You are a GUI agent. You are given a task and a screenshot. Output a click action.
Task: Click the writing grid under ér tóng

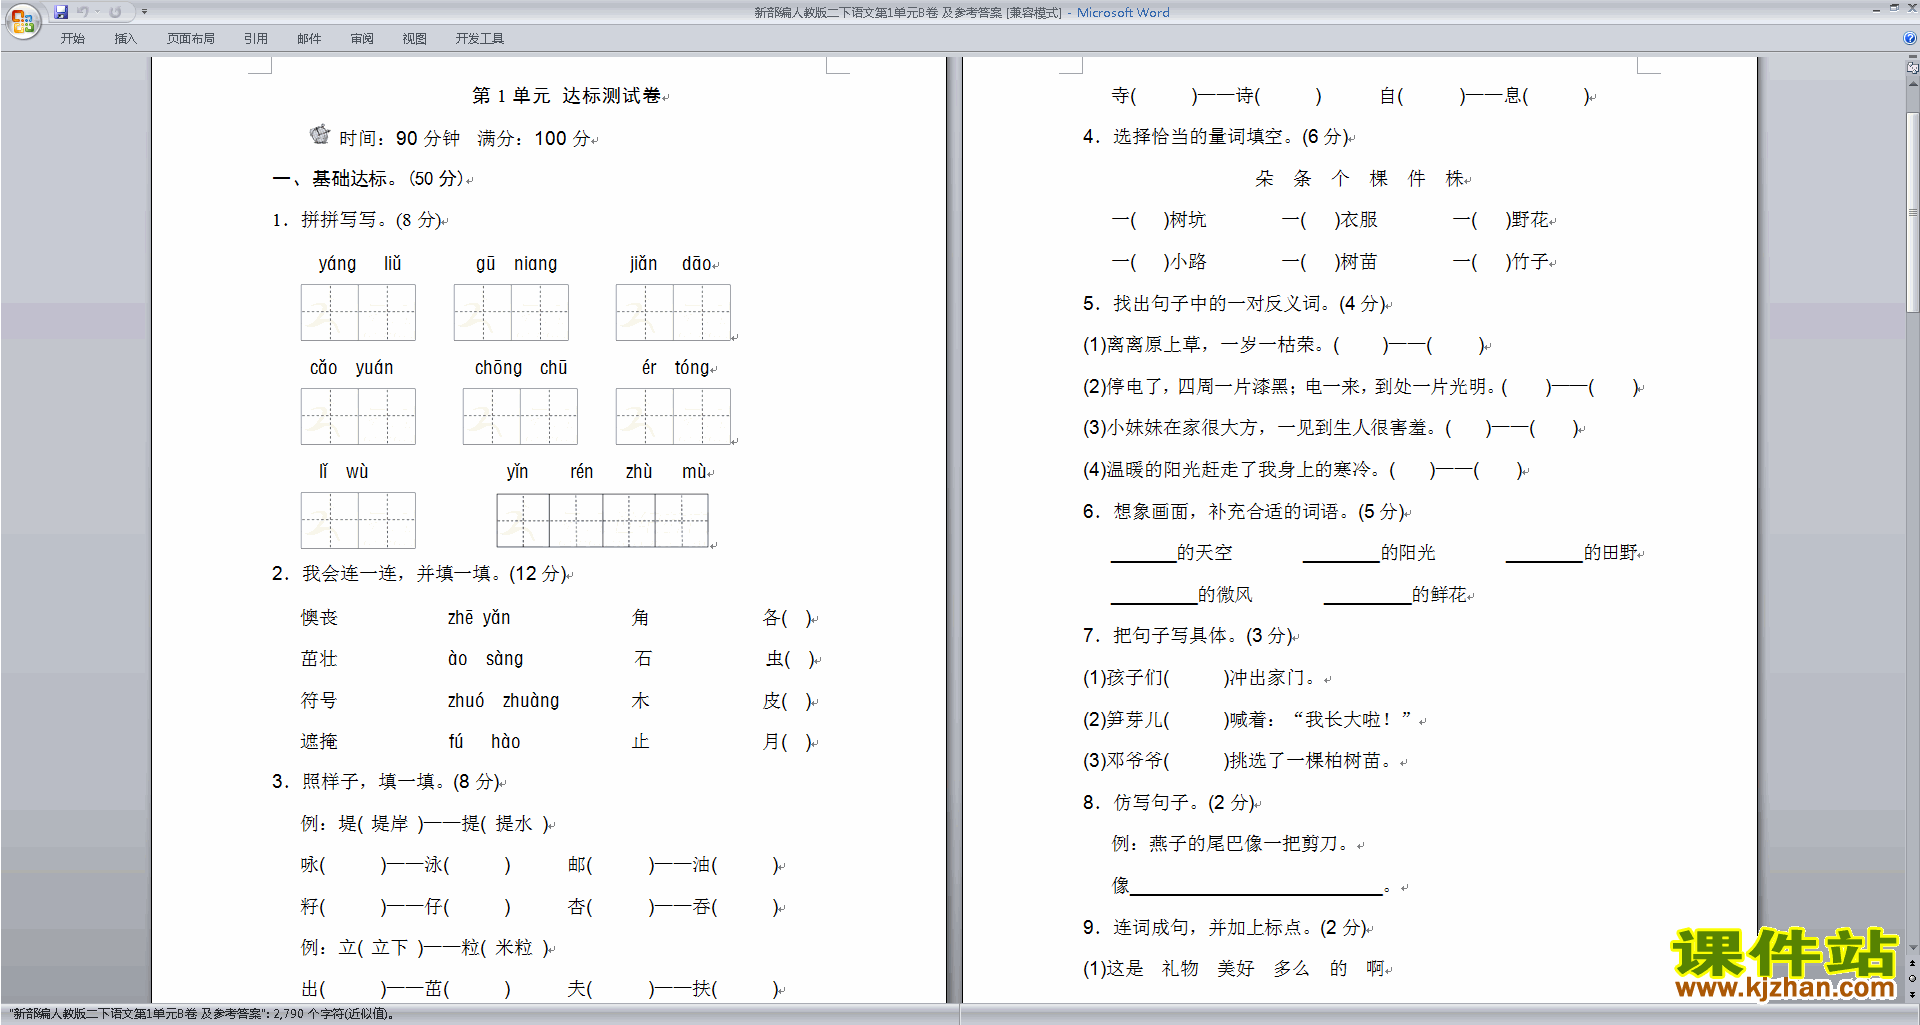[x=673, y=416]
